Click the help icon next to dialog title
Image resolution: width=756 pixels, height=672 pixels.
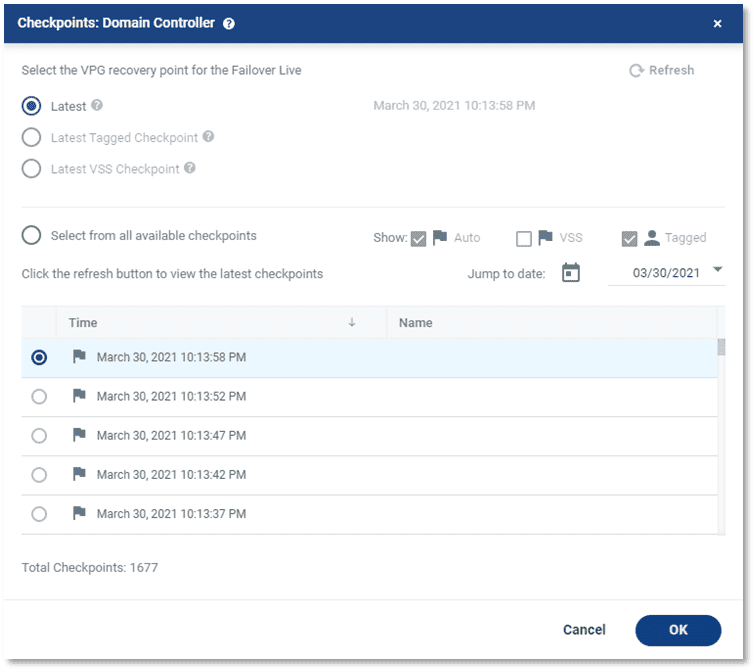pos(229,23)
